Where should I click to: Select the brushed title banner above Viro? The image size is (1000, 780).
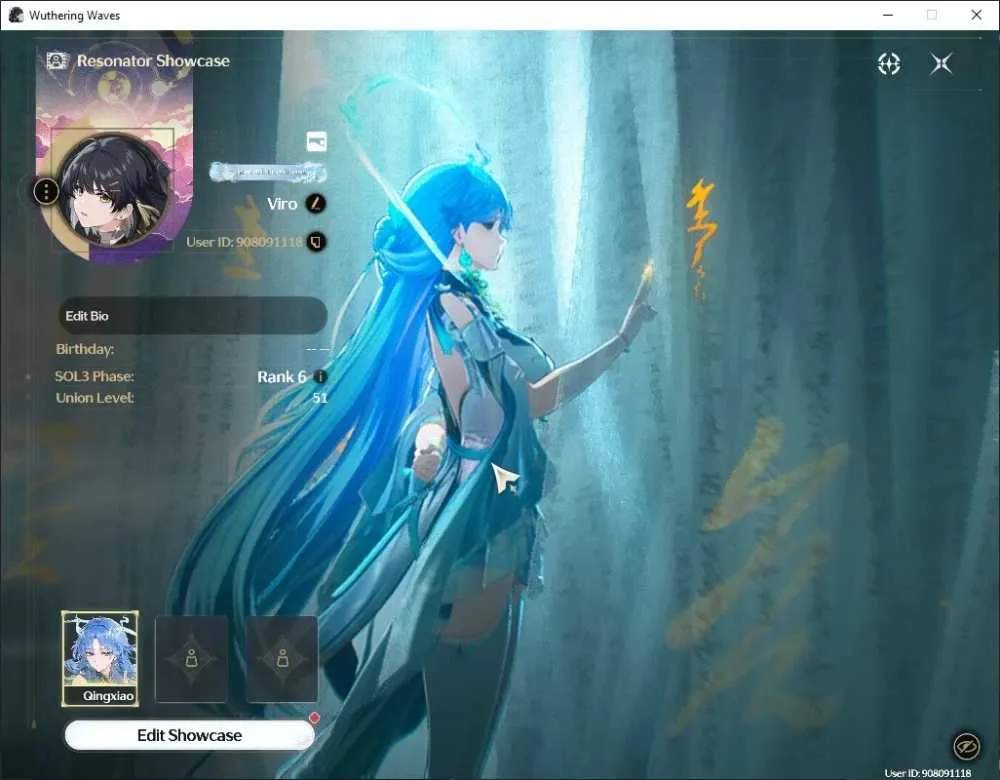click(268, 172)
